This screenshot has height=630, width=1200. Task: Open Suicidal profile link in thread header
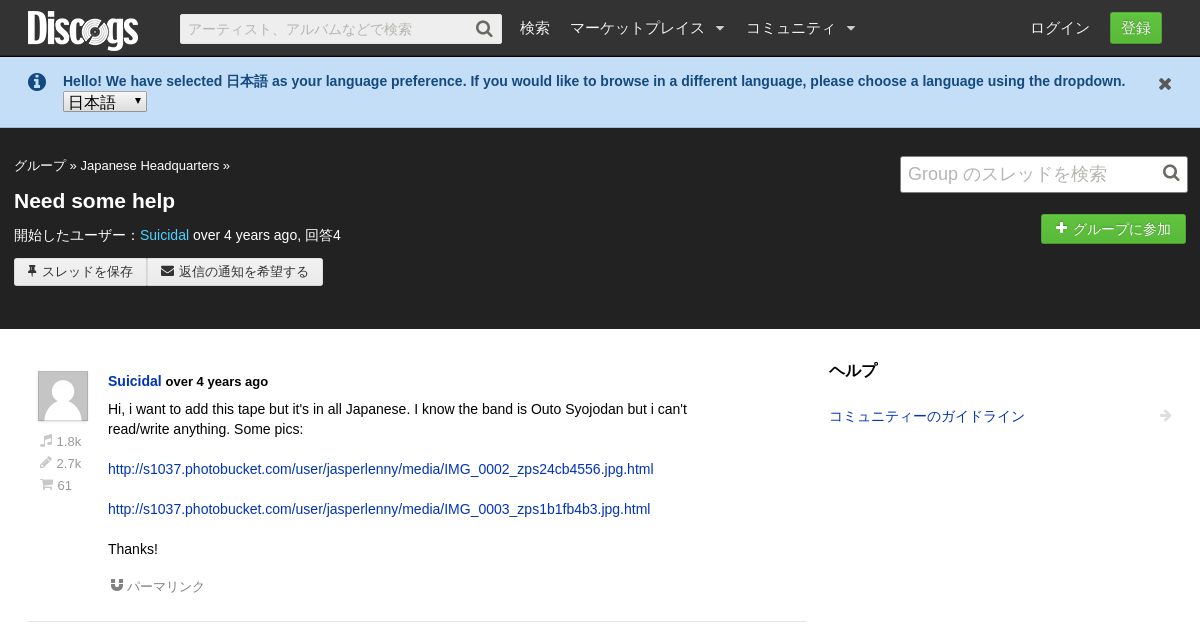[164, 235]
